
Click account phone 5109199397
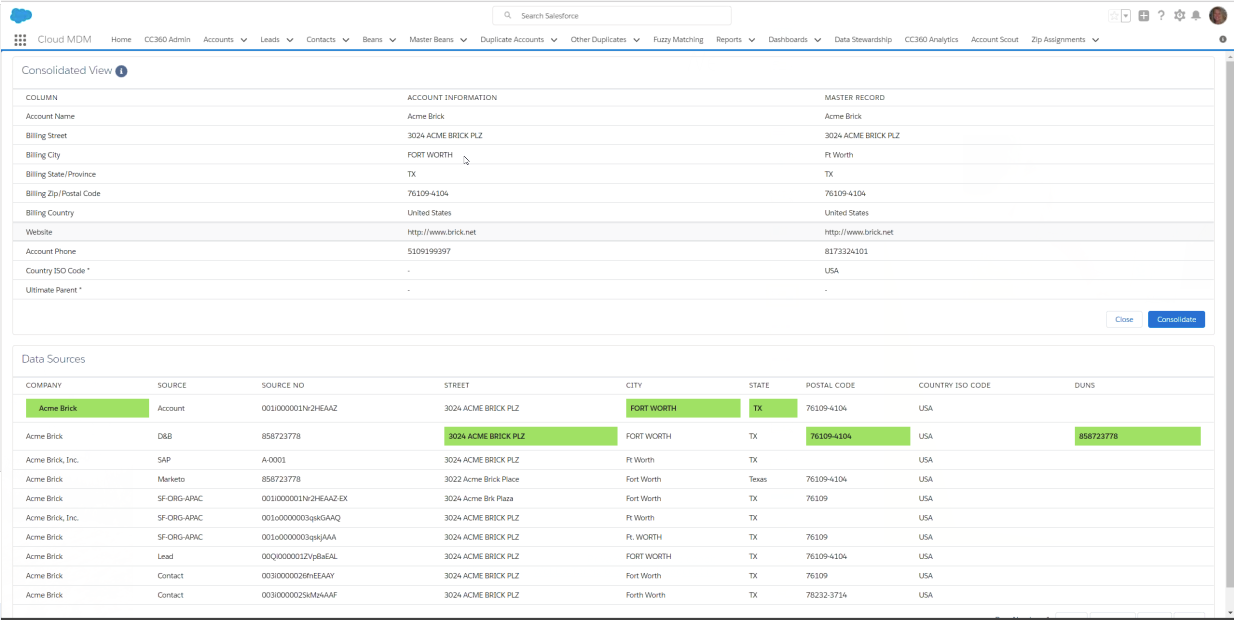tap(429, 251)
